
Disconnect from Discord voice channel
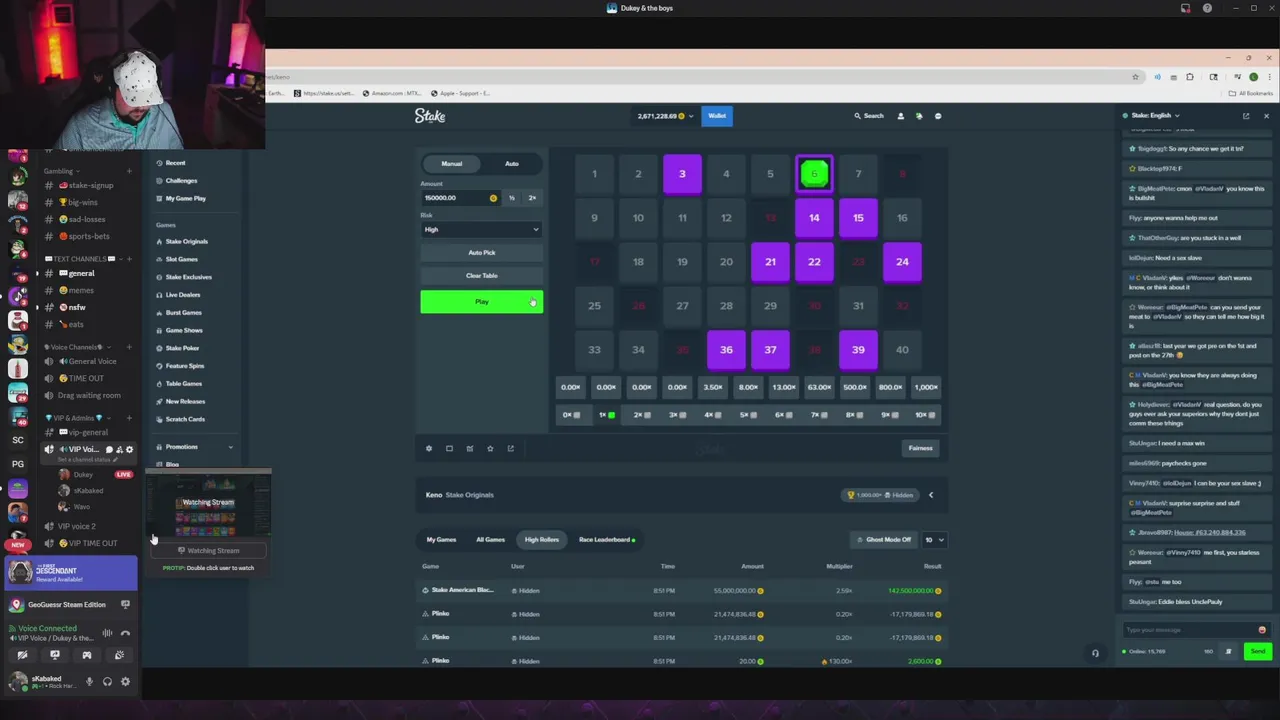[x=125, y=632]
